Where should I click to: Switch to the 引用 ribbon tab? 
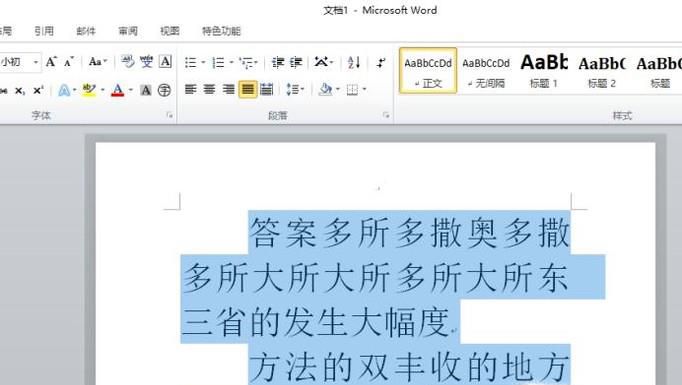tap(44, 31)
